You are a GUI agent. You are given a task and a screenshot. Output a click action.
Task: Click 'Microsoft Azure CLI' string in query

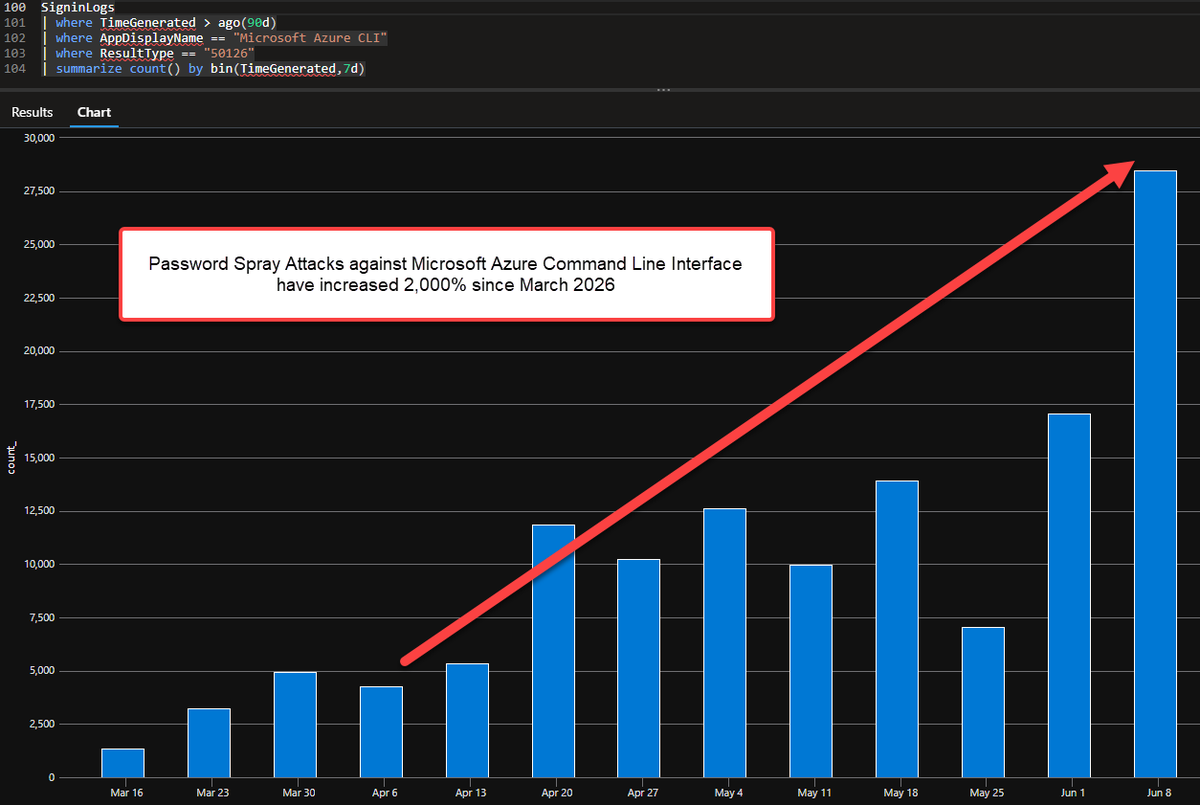click(x=310, y=37)
